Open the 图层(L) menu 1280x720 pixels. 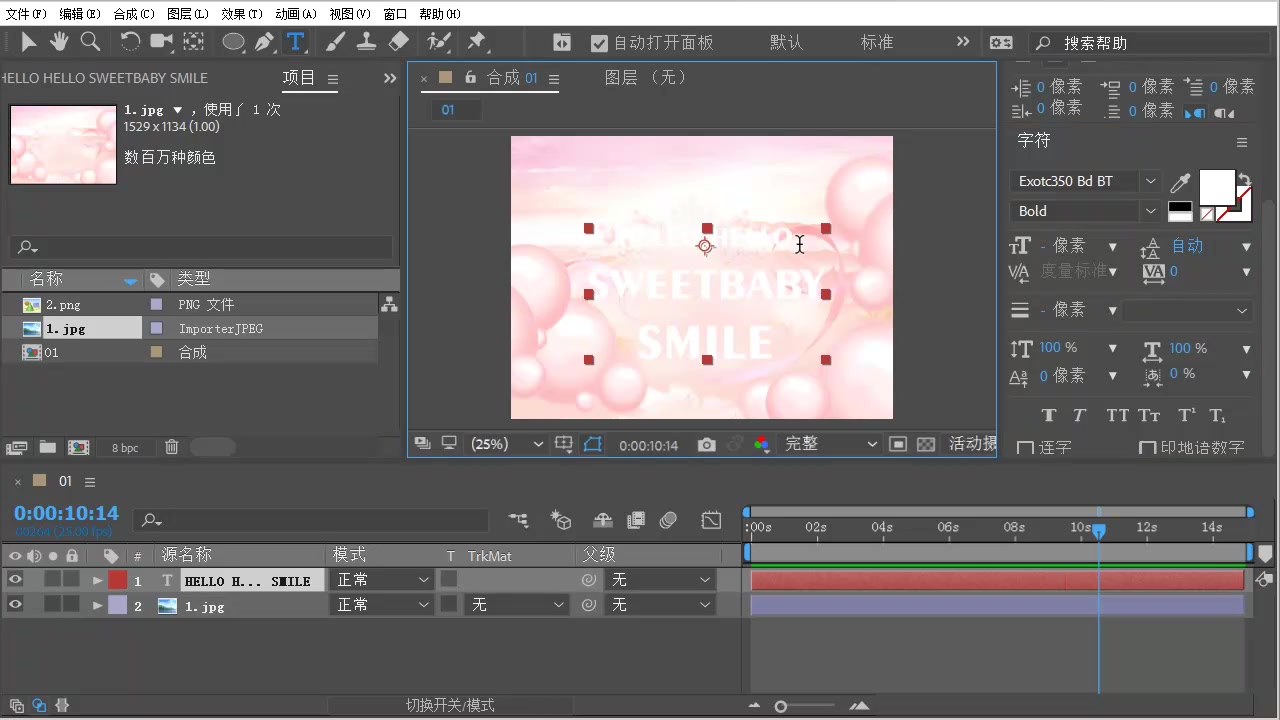click(x=188, y=14)
